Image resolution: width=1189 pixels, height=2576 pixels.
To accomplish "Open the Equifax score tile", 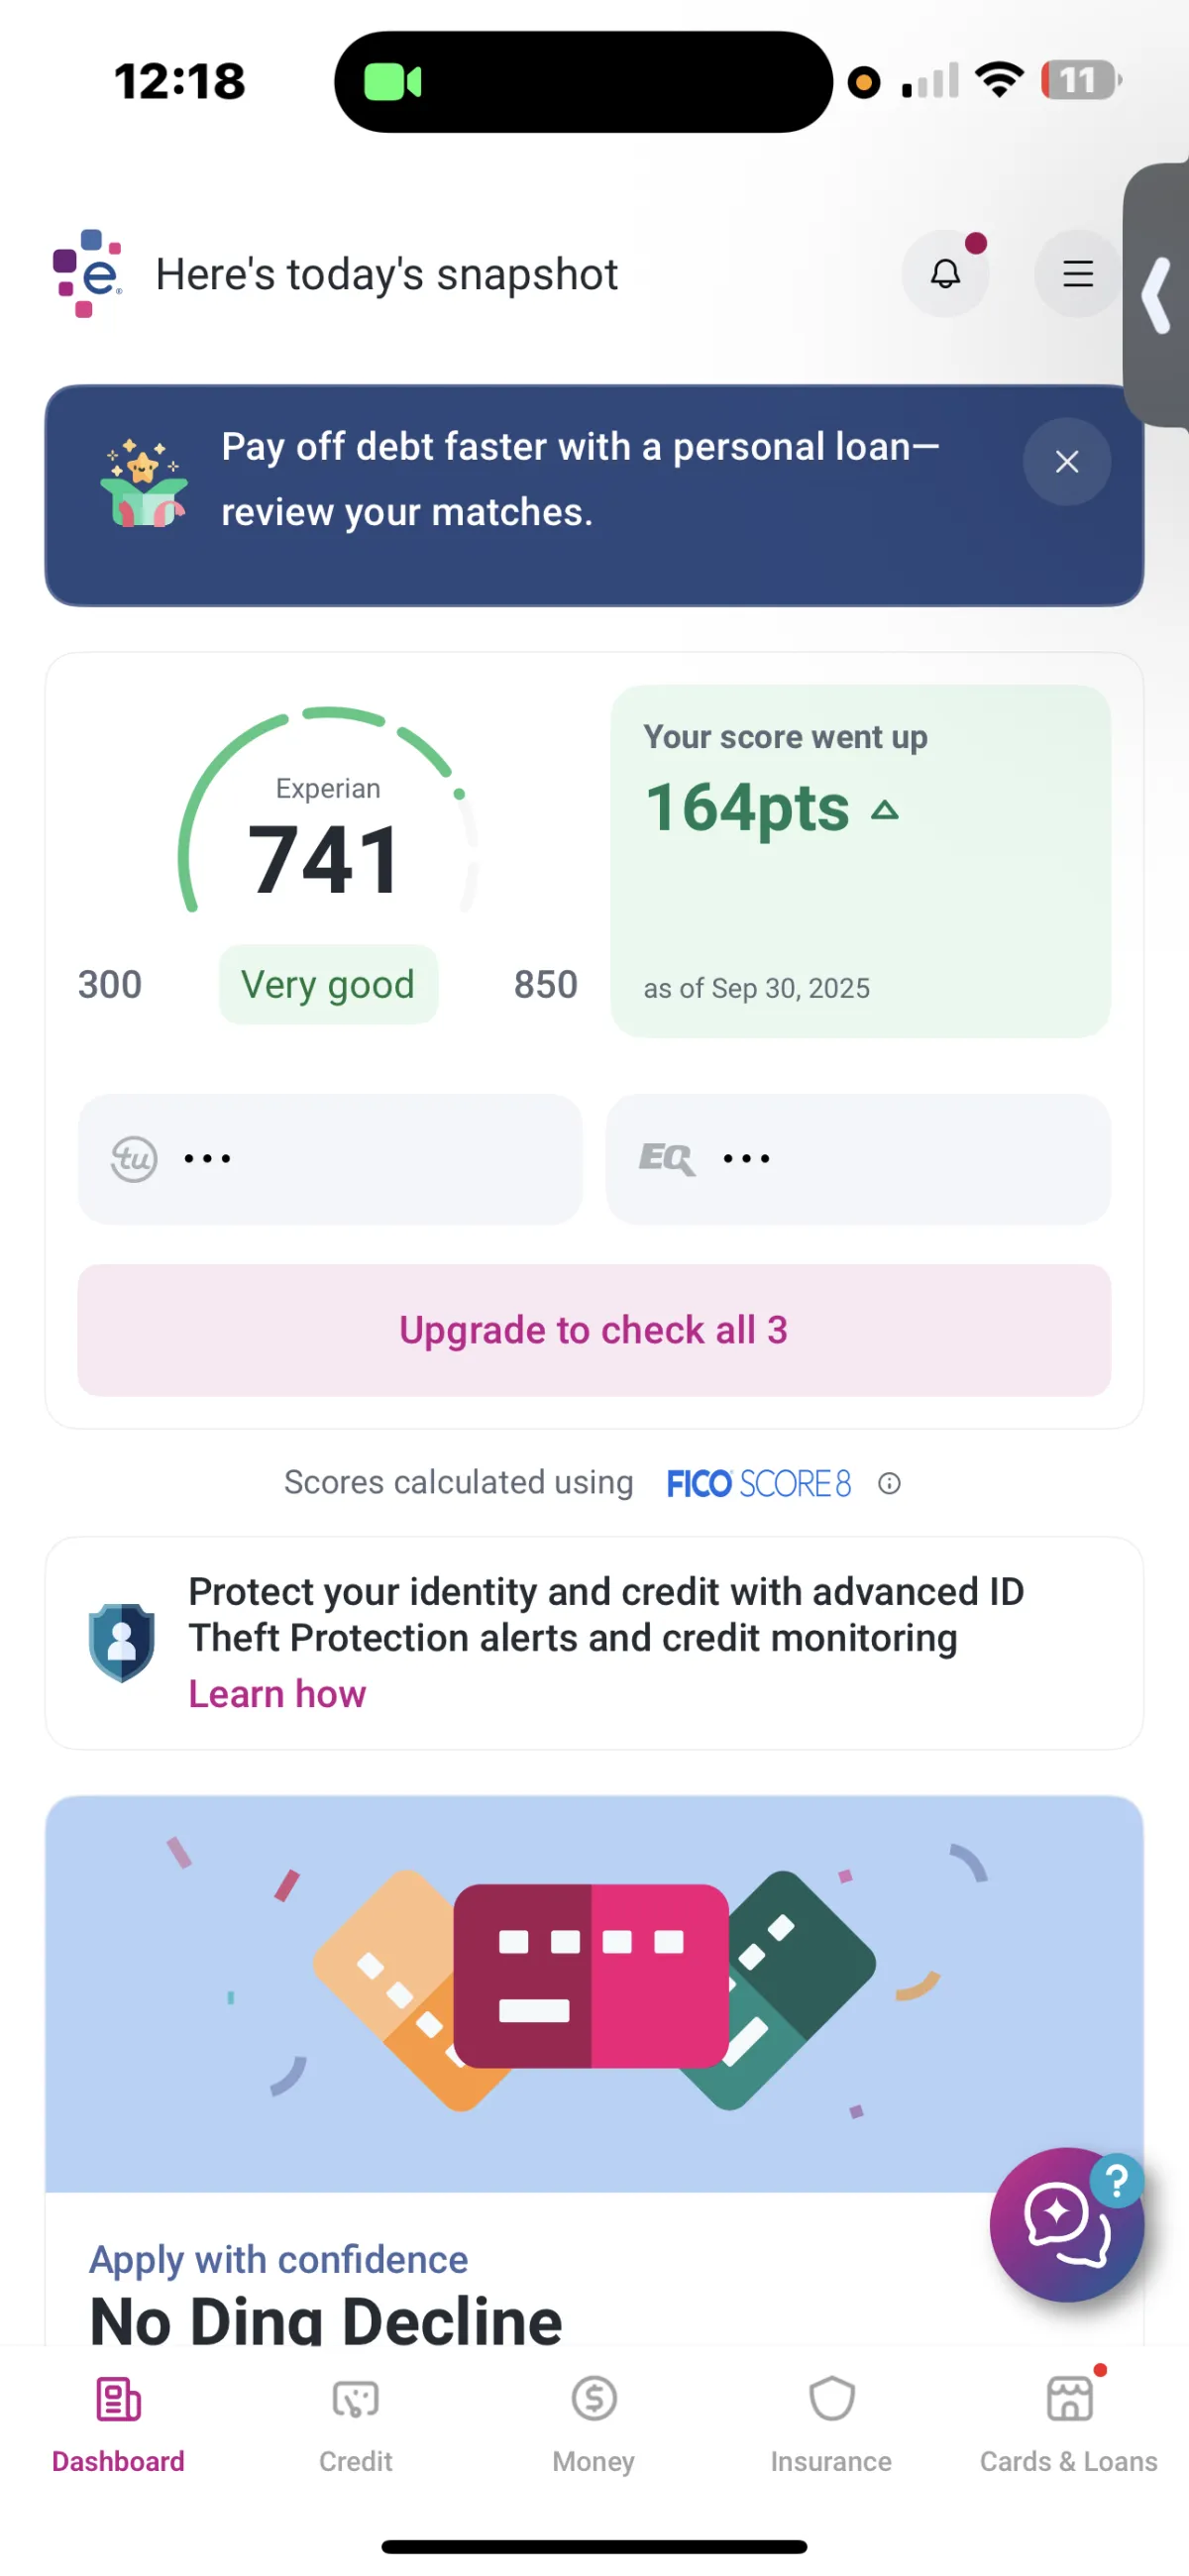I will 858,1159.
